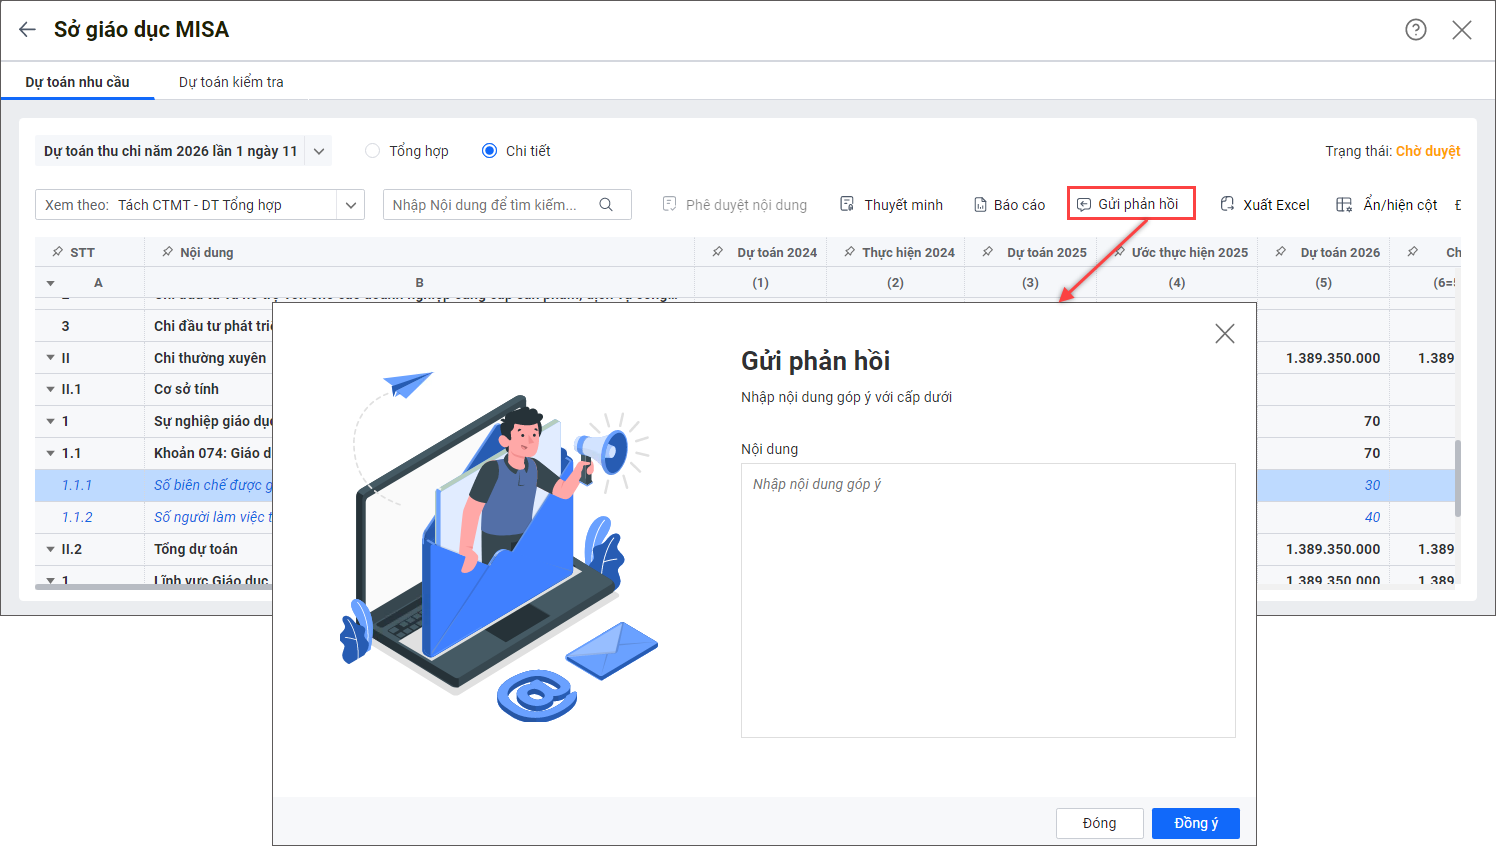Screen dimensions: 1496x846
Task: Click the Nhập nội dung góp ý textbox
Action: 987,600
